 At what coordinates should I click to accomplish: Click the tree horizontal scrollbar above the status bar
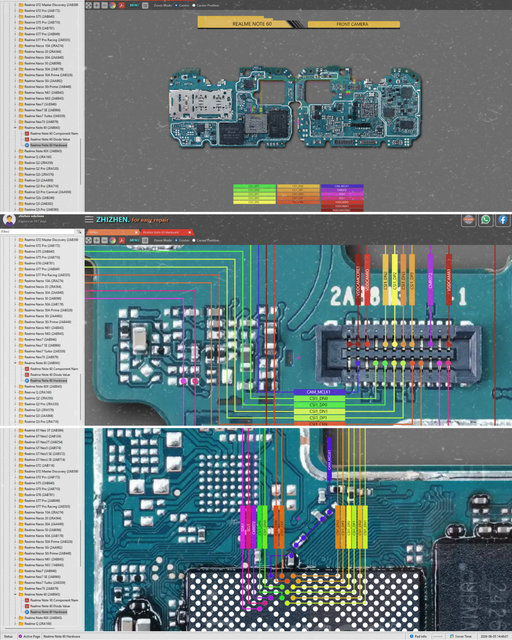tap(31, 628)
